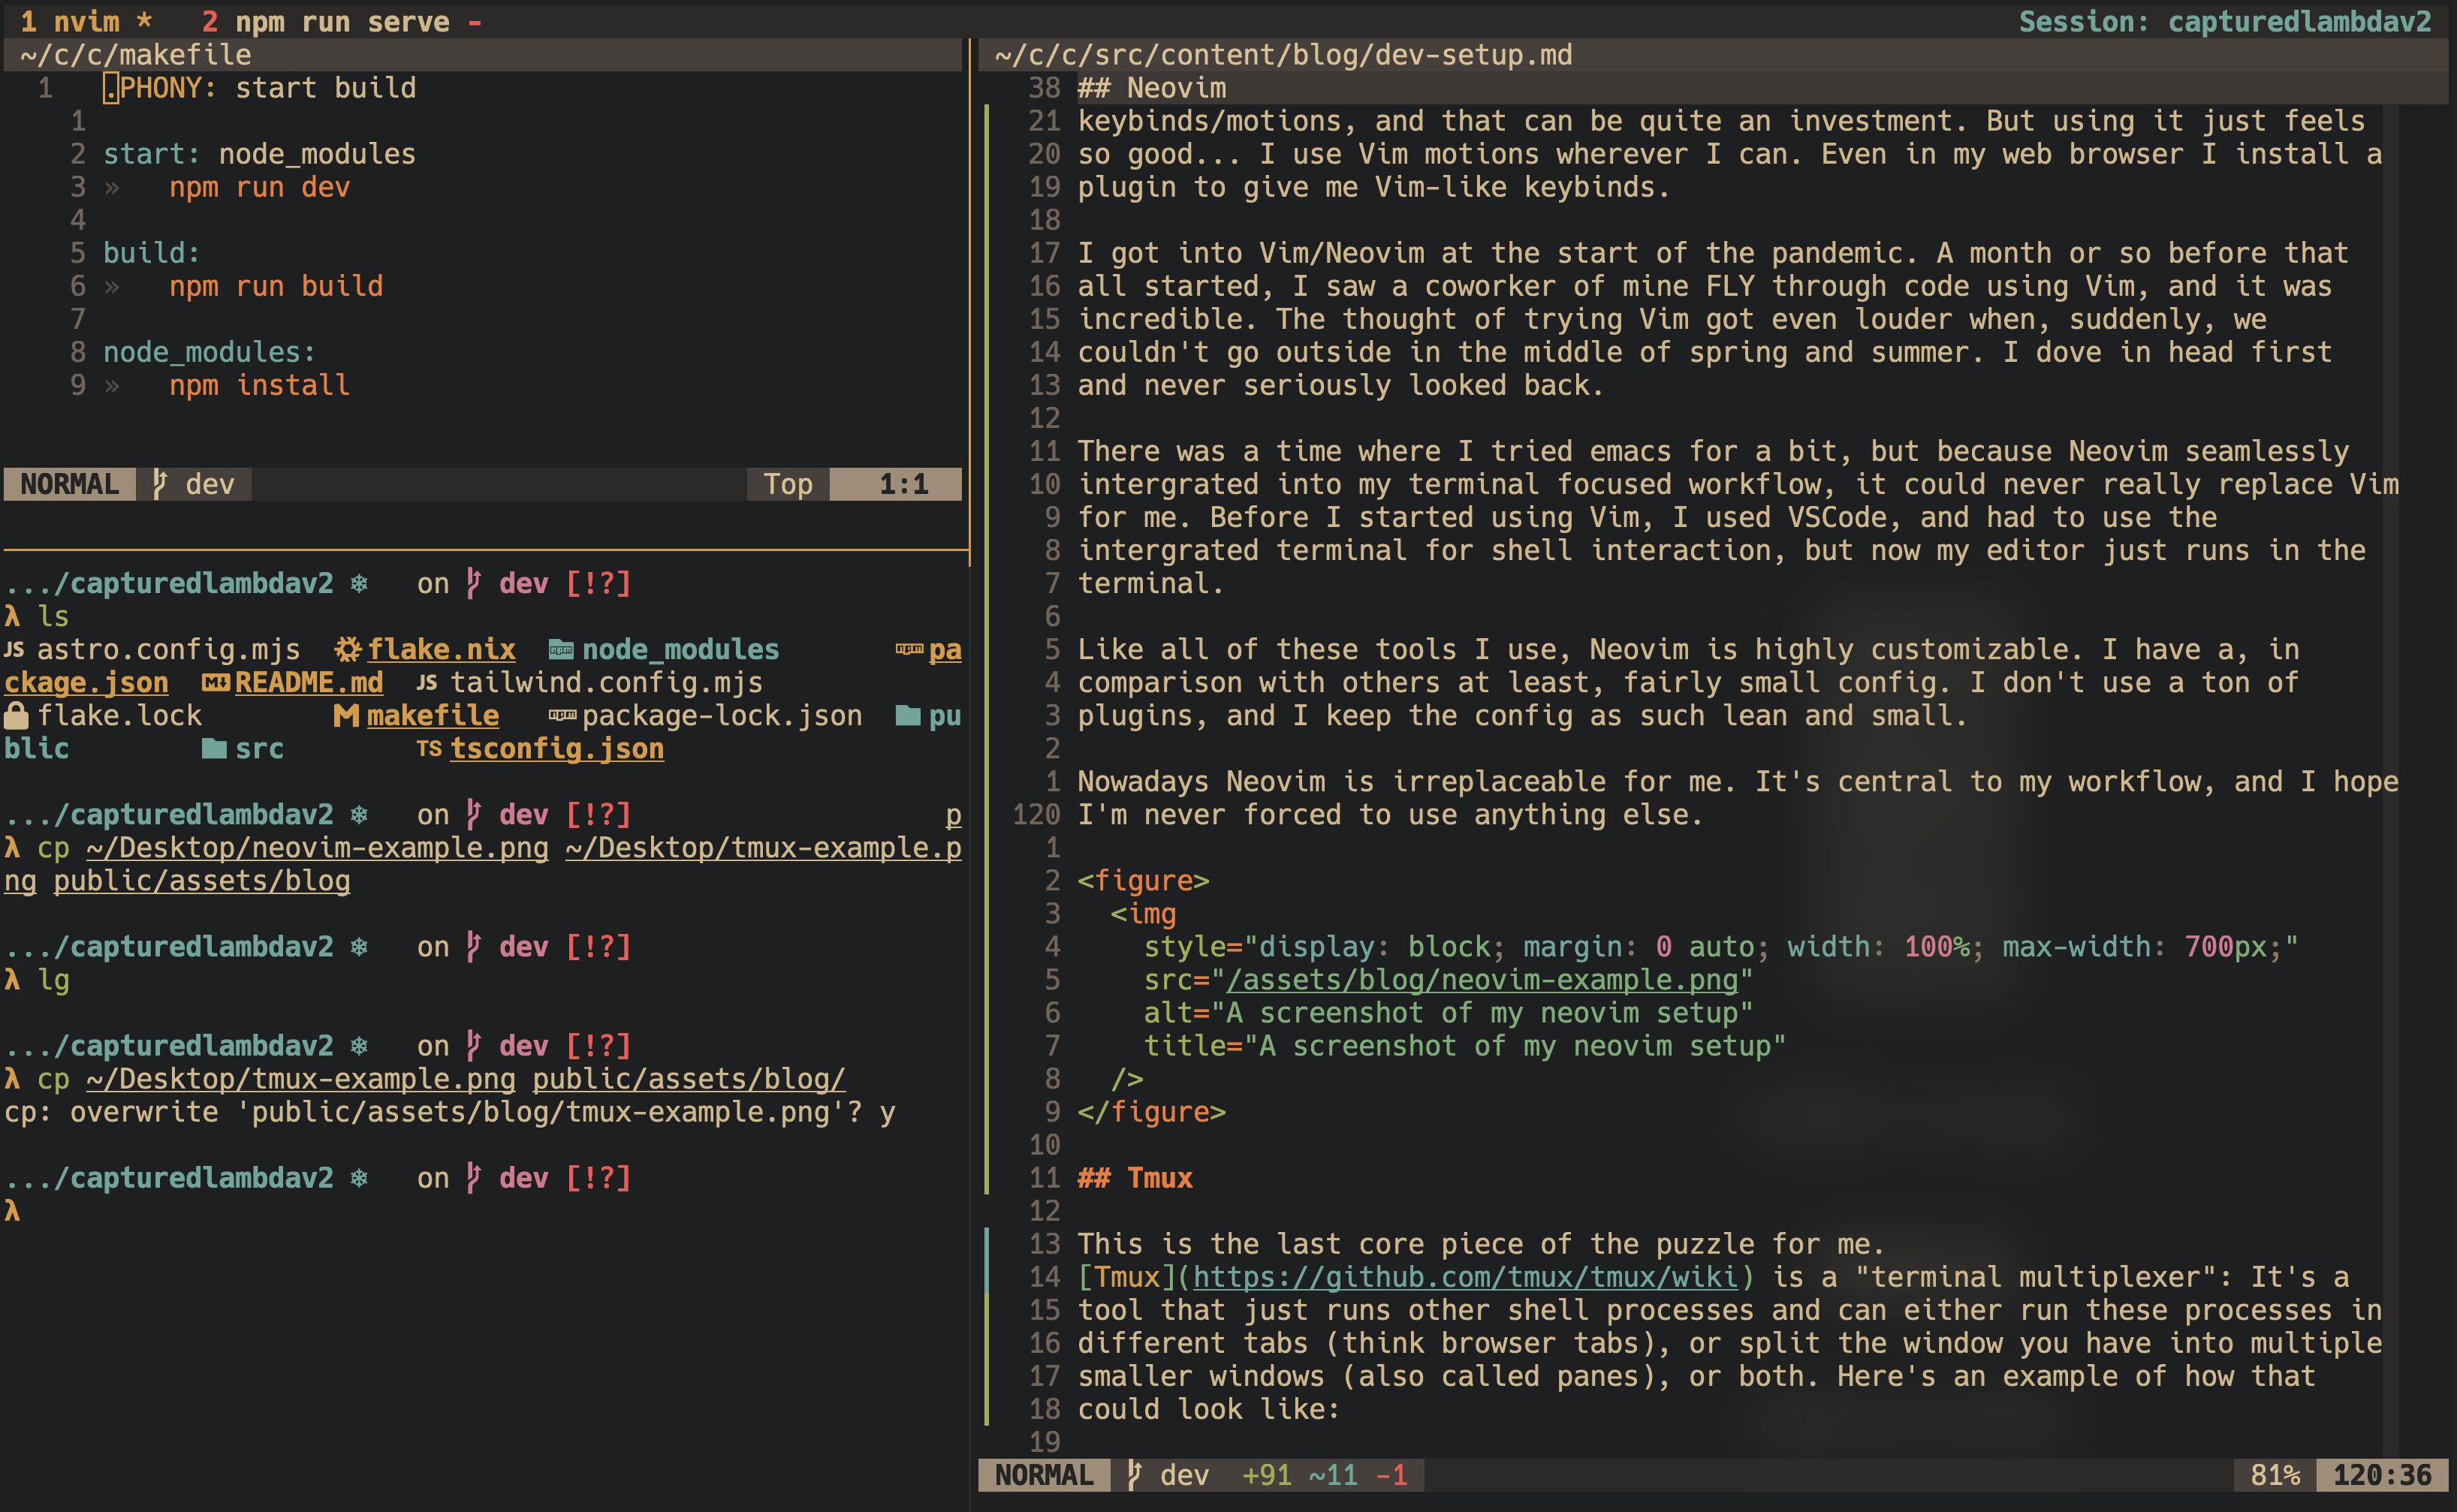Click the tmux-example.png Desktop path link
This screenshot has width=2457, height=1512.
(x=300, y=1079)
